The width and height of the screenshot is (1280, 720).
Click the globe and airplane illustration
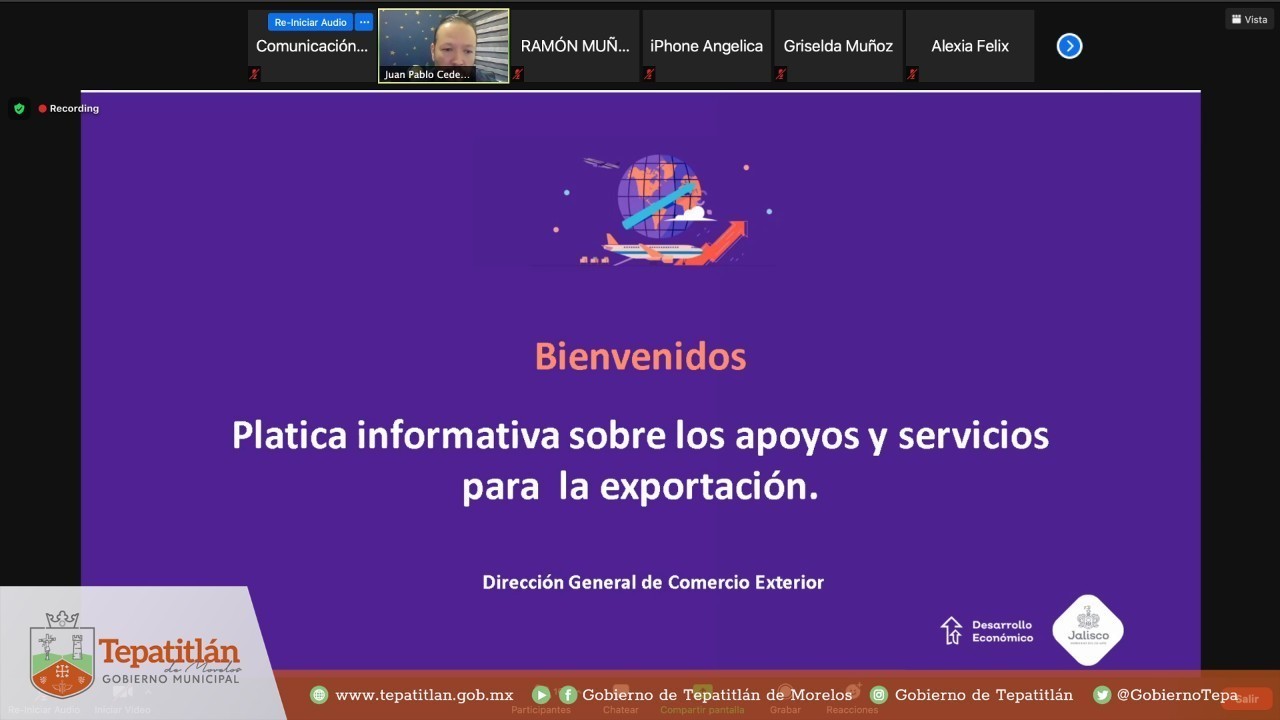coord(664,210)
